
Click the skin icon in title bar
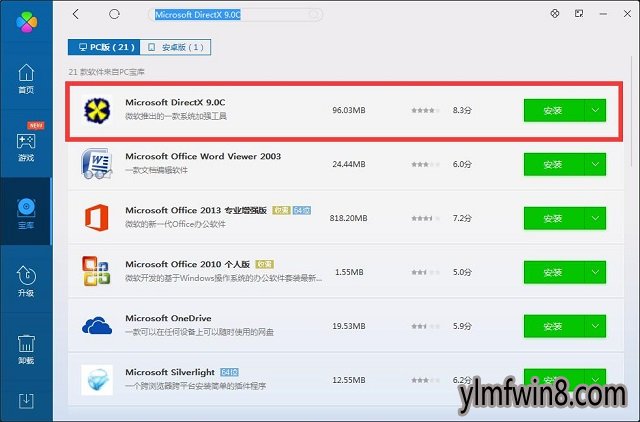click(x=555, y=13)
